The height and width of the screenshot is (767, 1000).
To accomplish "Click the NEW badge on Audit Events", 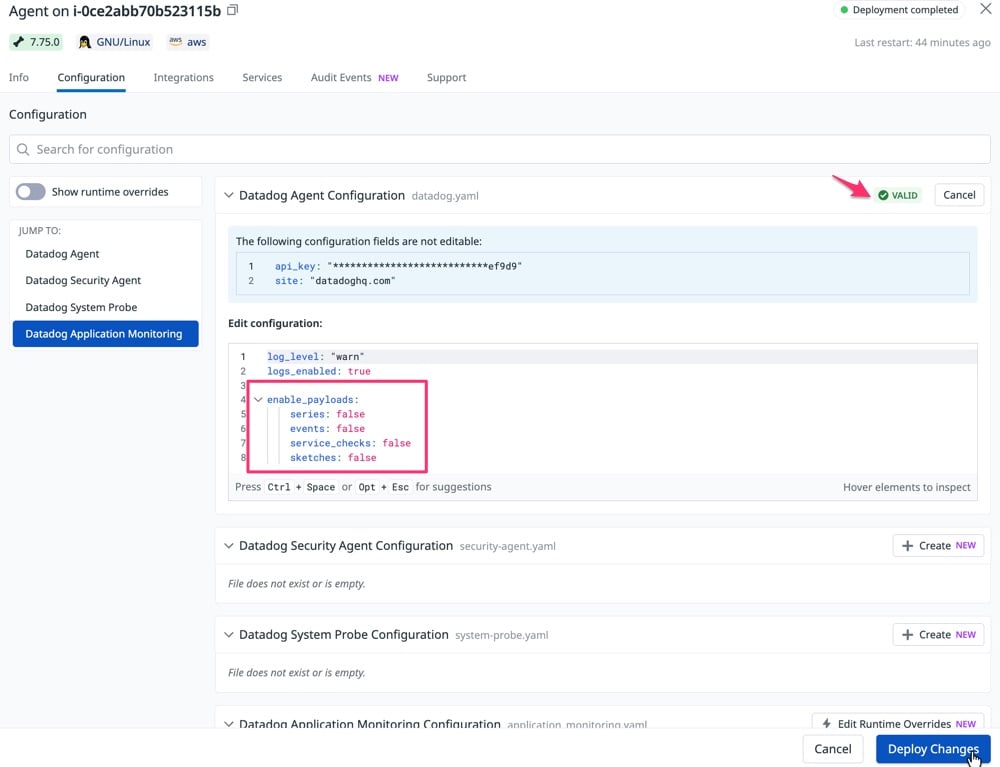I will click(388, 77).
